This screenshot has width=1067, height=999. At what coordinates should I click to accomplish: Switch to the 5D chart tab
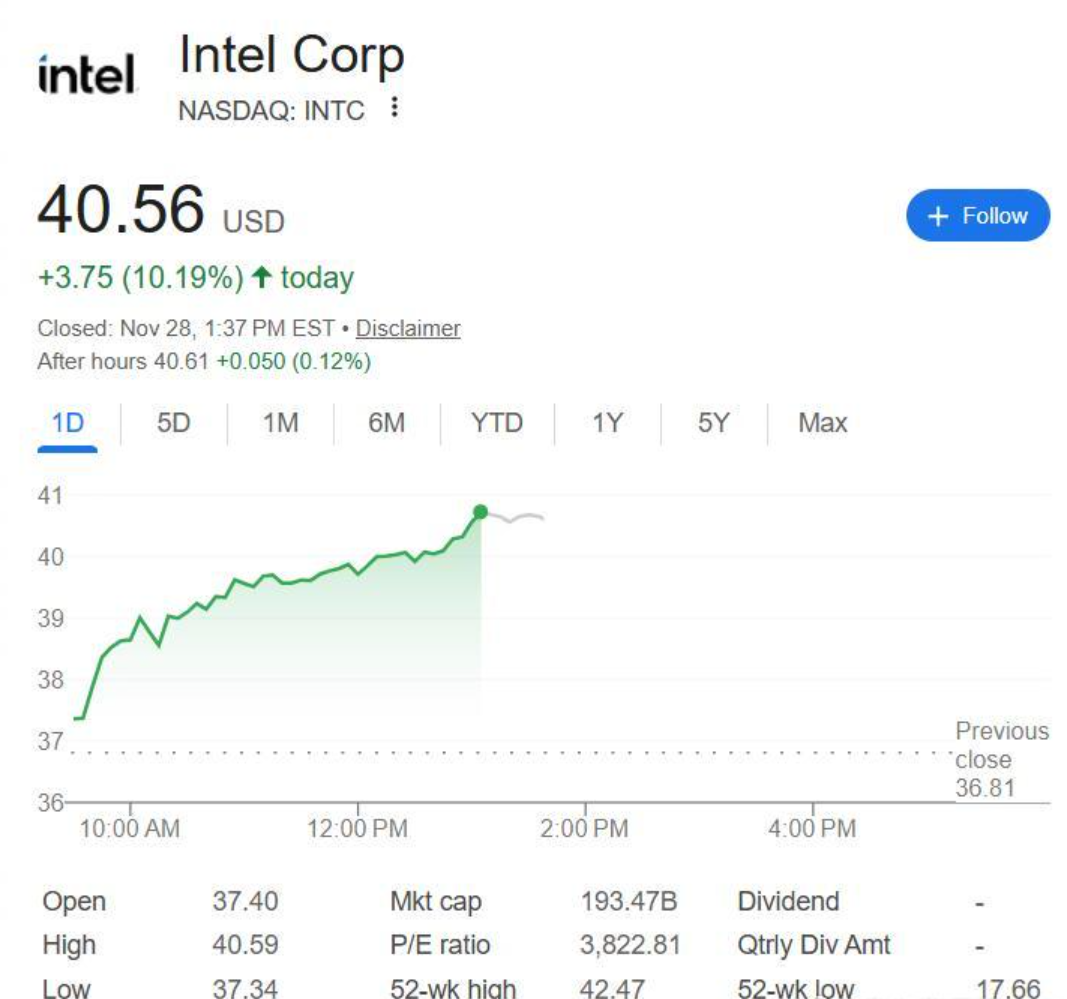click(x=173, y=423)
